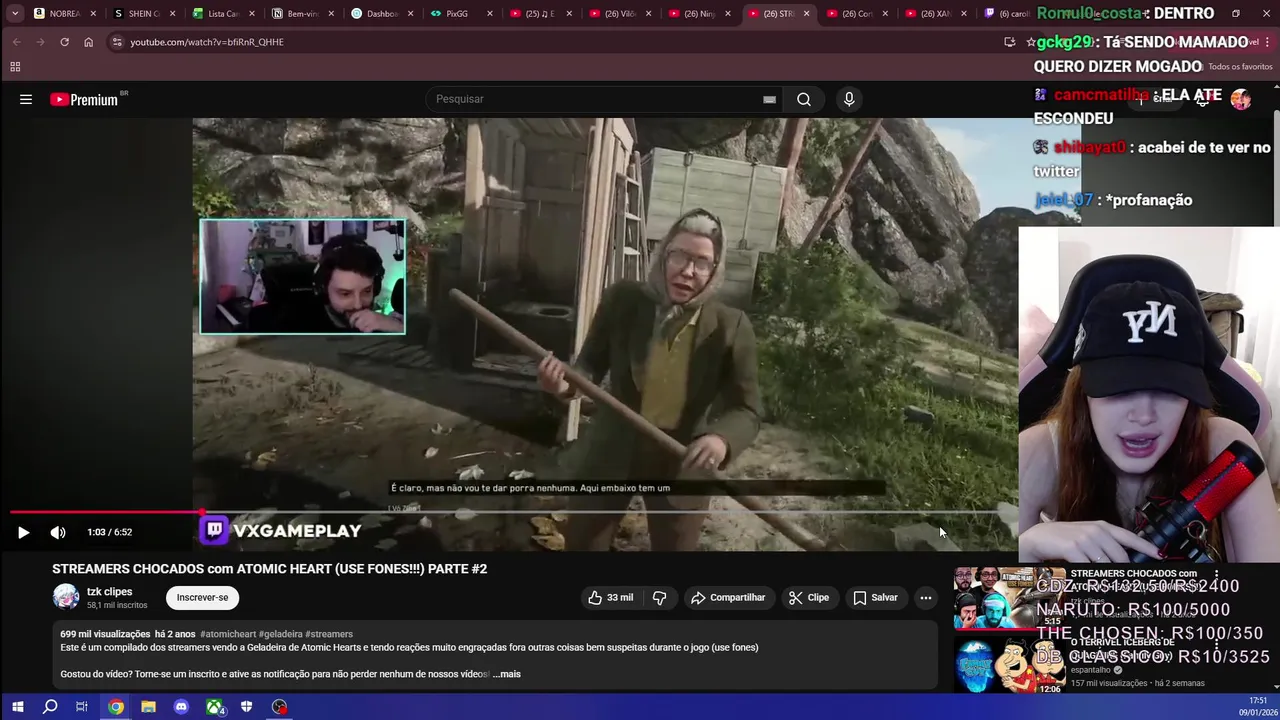Open OBS Studio from taskbar
The width and height of the screenshot is (1280, 720).
[279, 707]
